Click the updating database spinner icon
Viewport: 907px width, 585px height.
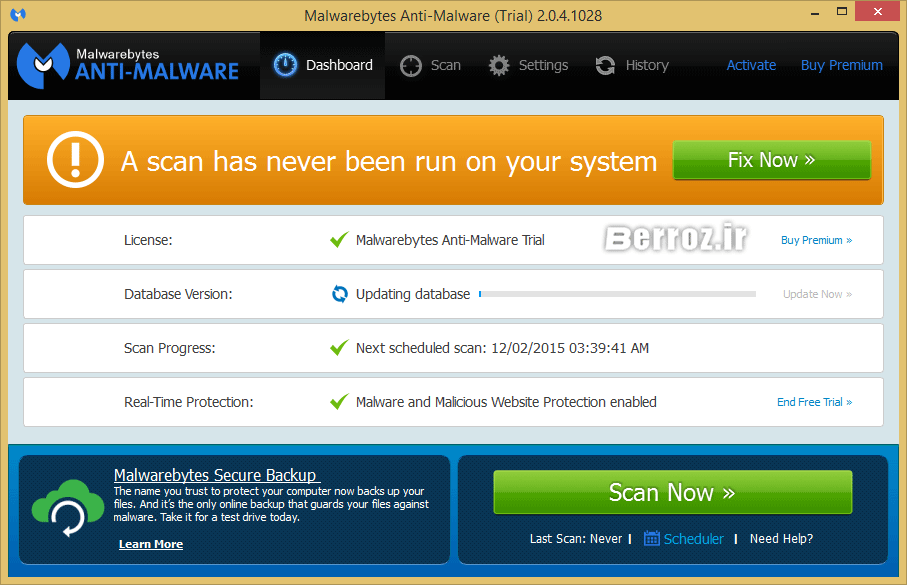tap(340, 294)
